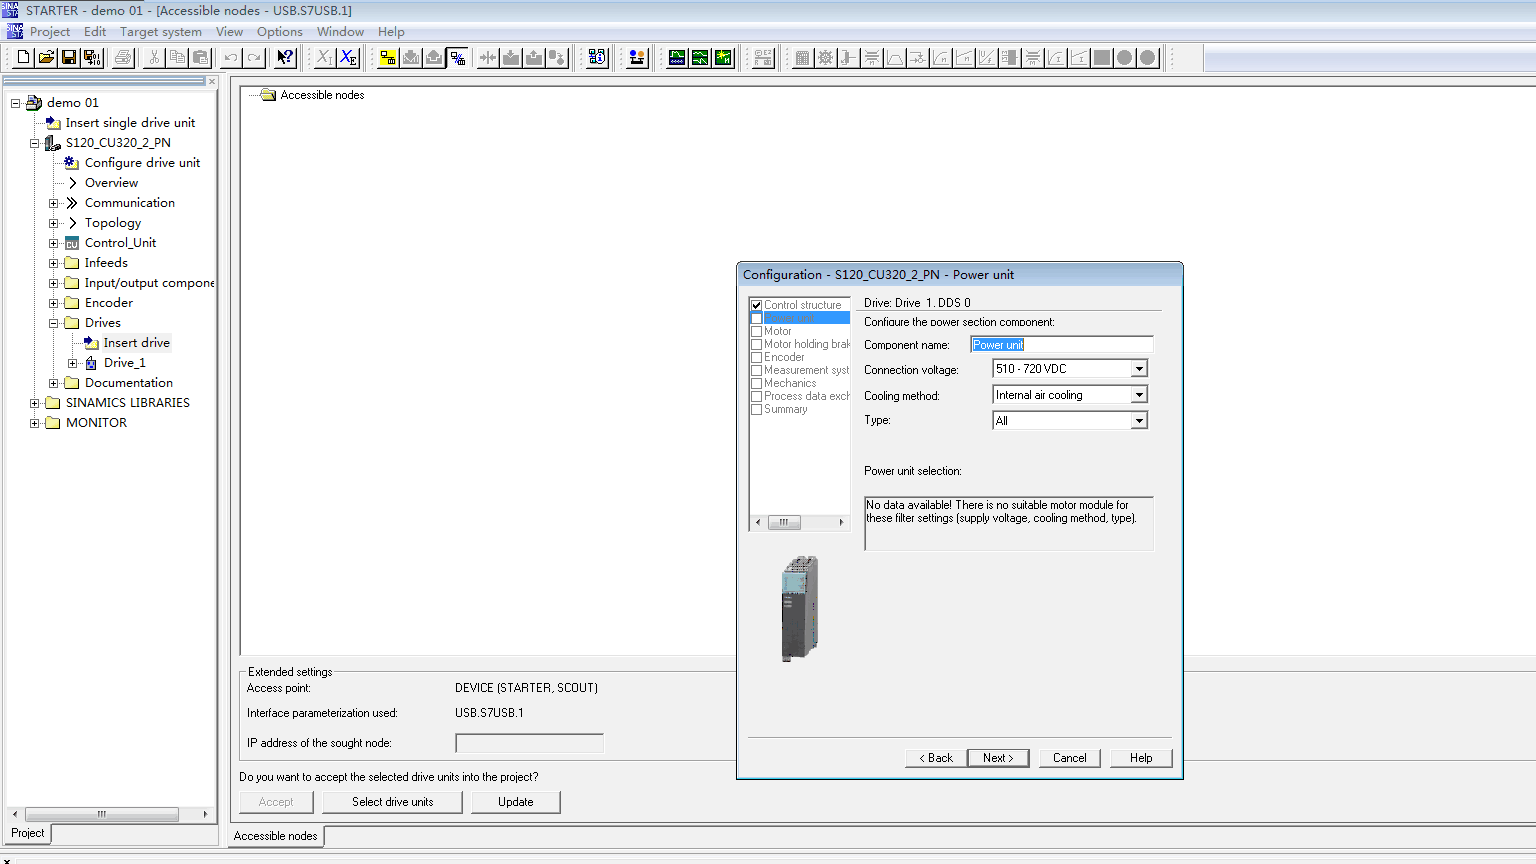Image resolution: width=1536 pixels, height=864 pixels.
Task: Toggle the Encoder step checkbox in wizard
Action: [757, 358]
